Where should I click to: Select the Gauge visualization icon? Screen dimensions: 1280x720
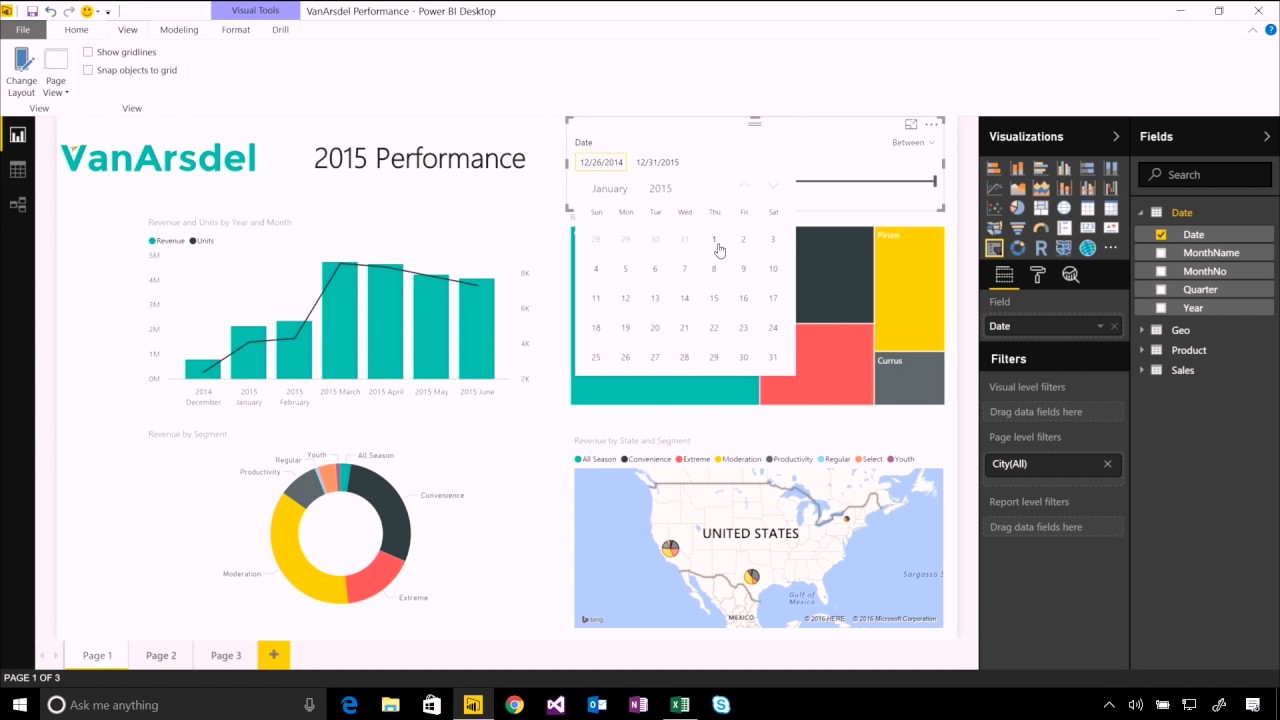point(1041,228)
